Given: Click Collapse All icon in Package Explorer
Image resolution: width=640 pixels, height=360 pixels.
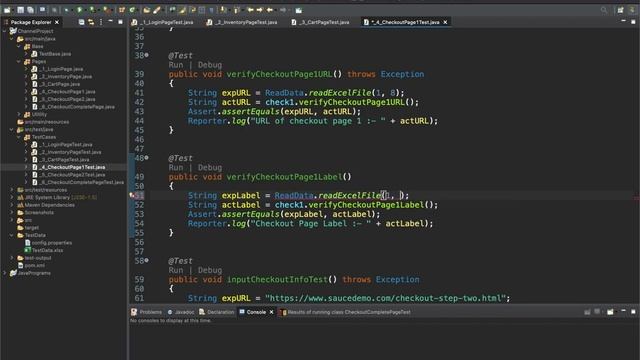Looking at the screenshot, I should [81, 22].
